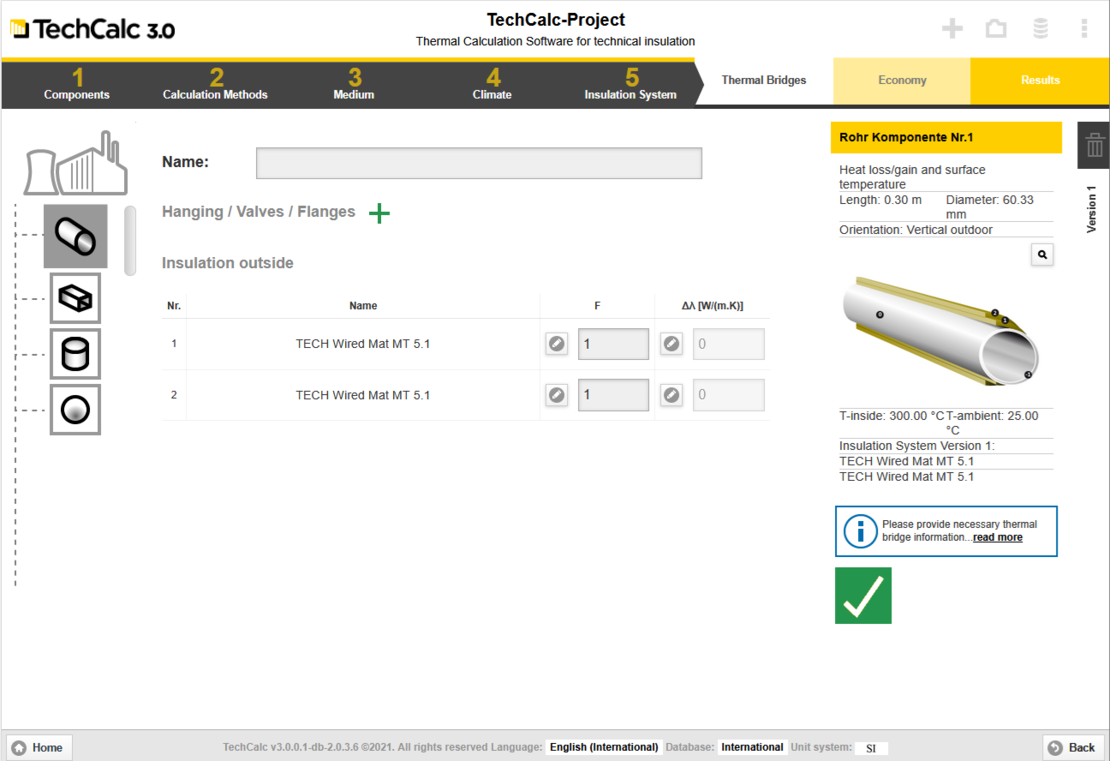
Task: Click the T-inside: 300.00 °C text
Action: pos(892,416)
